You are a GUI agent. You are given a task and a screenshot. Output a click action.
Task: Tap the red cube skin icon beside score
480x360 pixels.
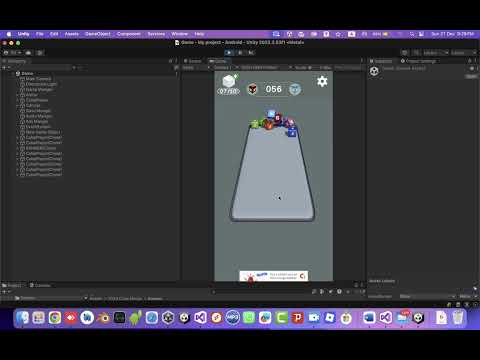tap(253, 89)
